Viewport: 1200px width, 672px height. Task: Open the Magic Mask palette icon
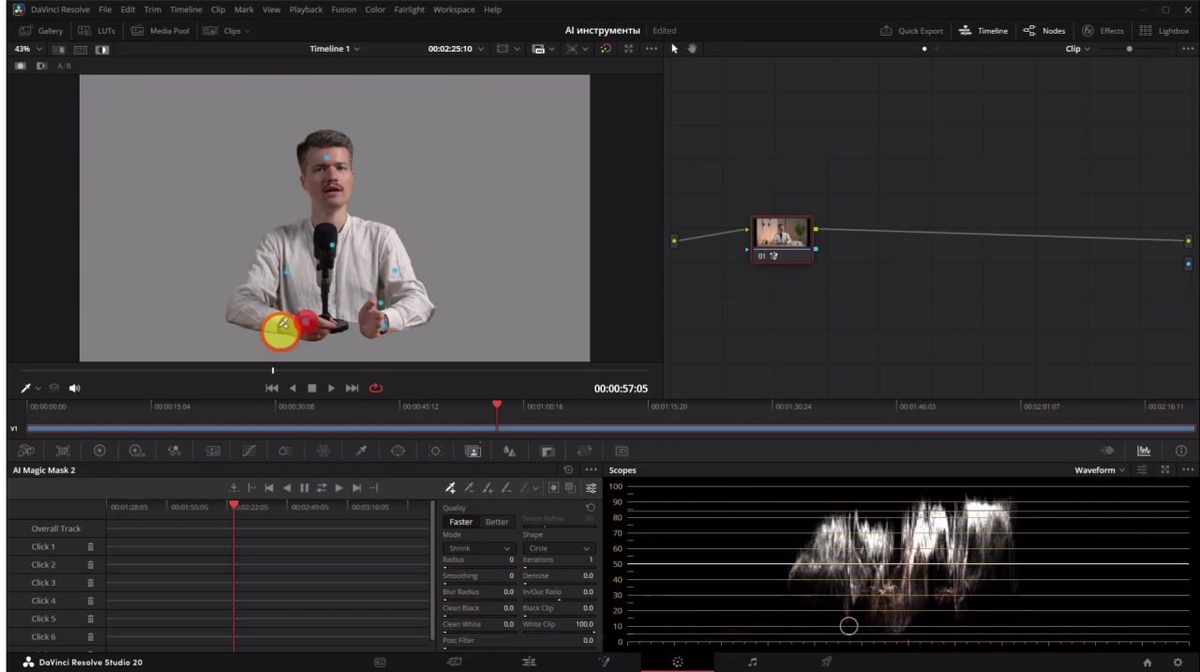click(473, 451)
